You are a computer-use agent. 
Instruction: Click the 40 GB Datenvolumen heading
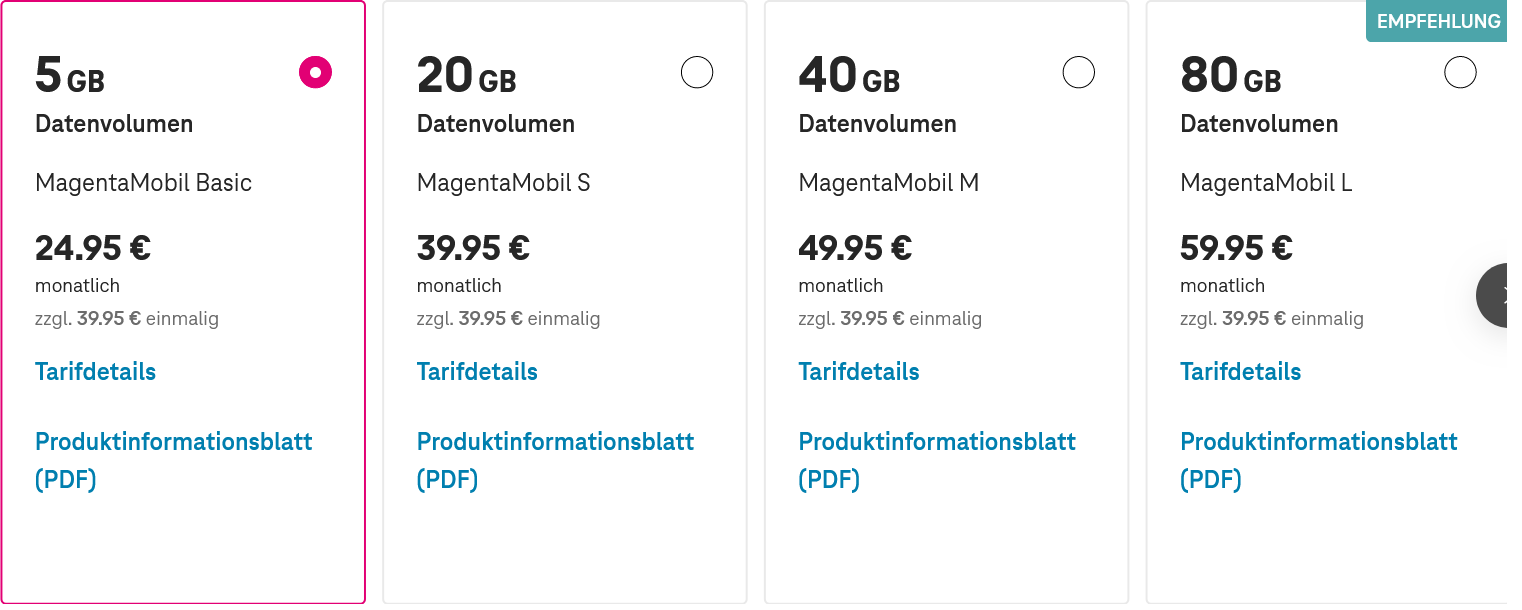878,94
